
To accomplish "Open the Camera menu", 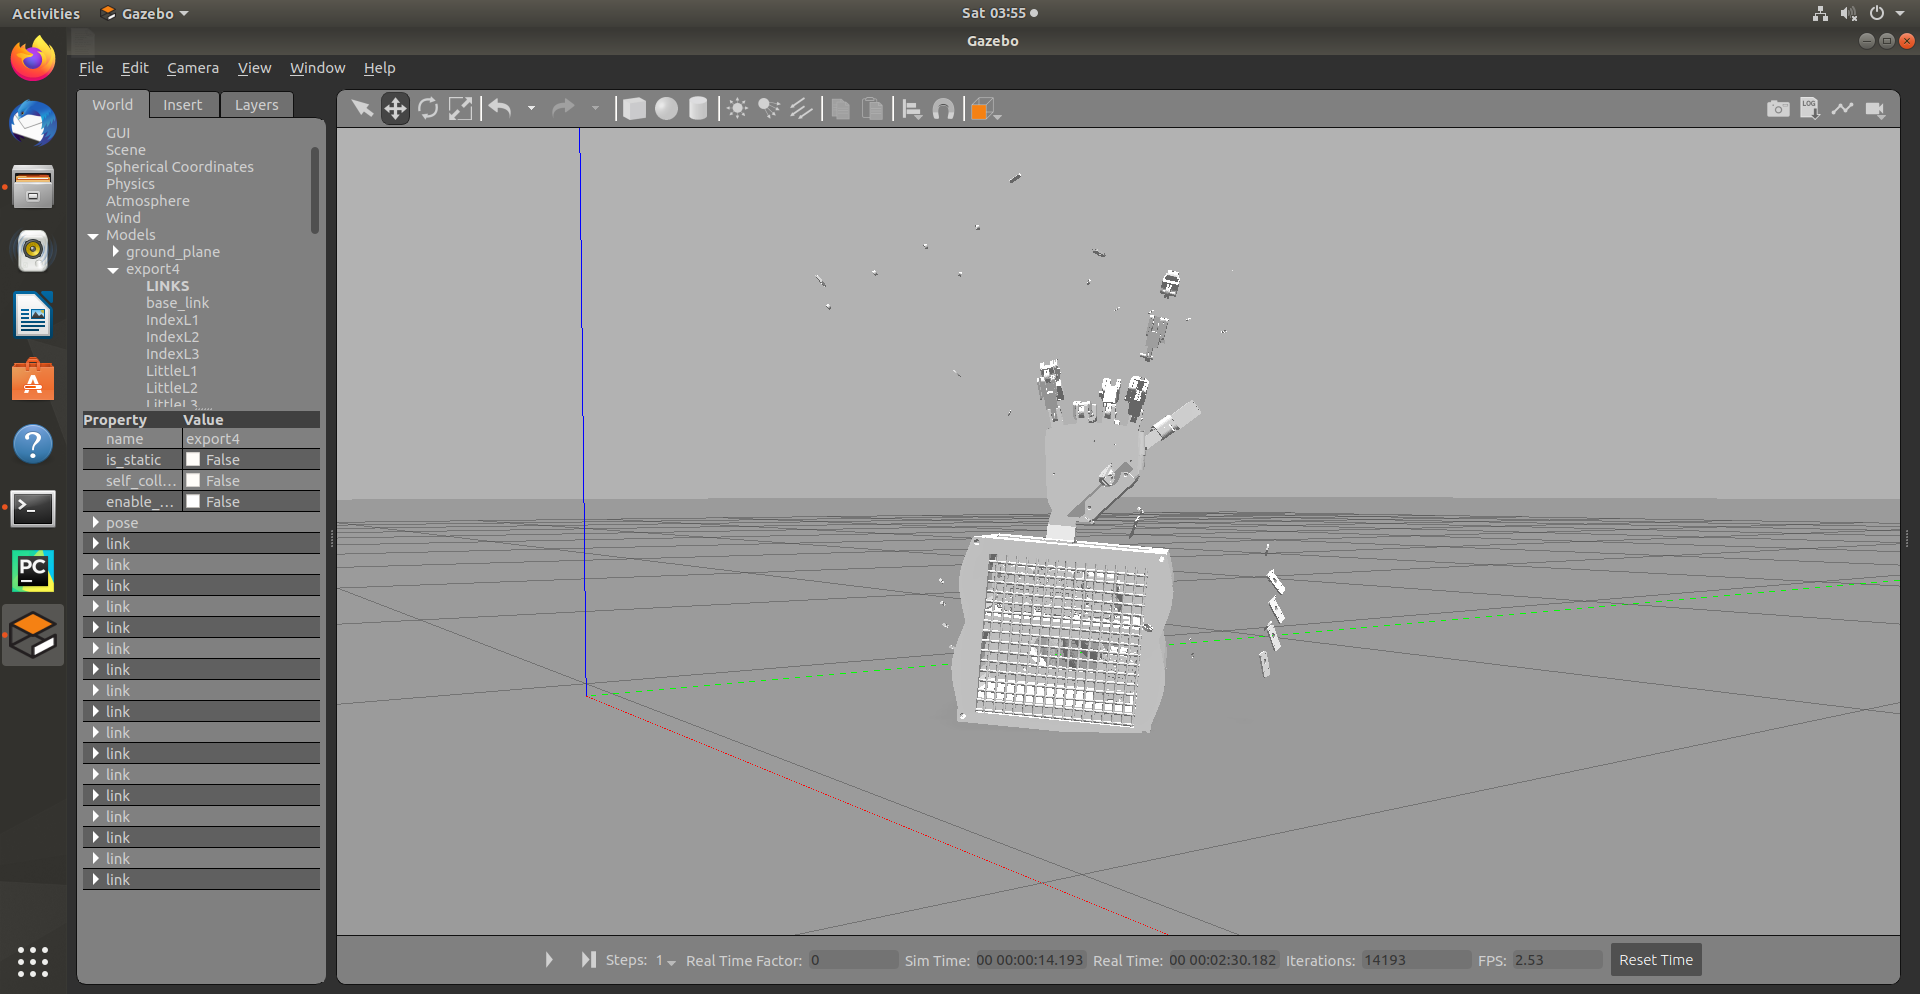I will (193, 68).
